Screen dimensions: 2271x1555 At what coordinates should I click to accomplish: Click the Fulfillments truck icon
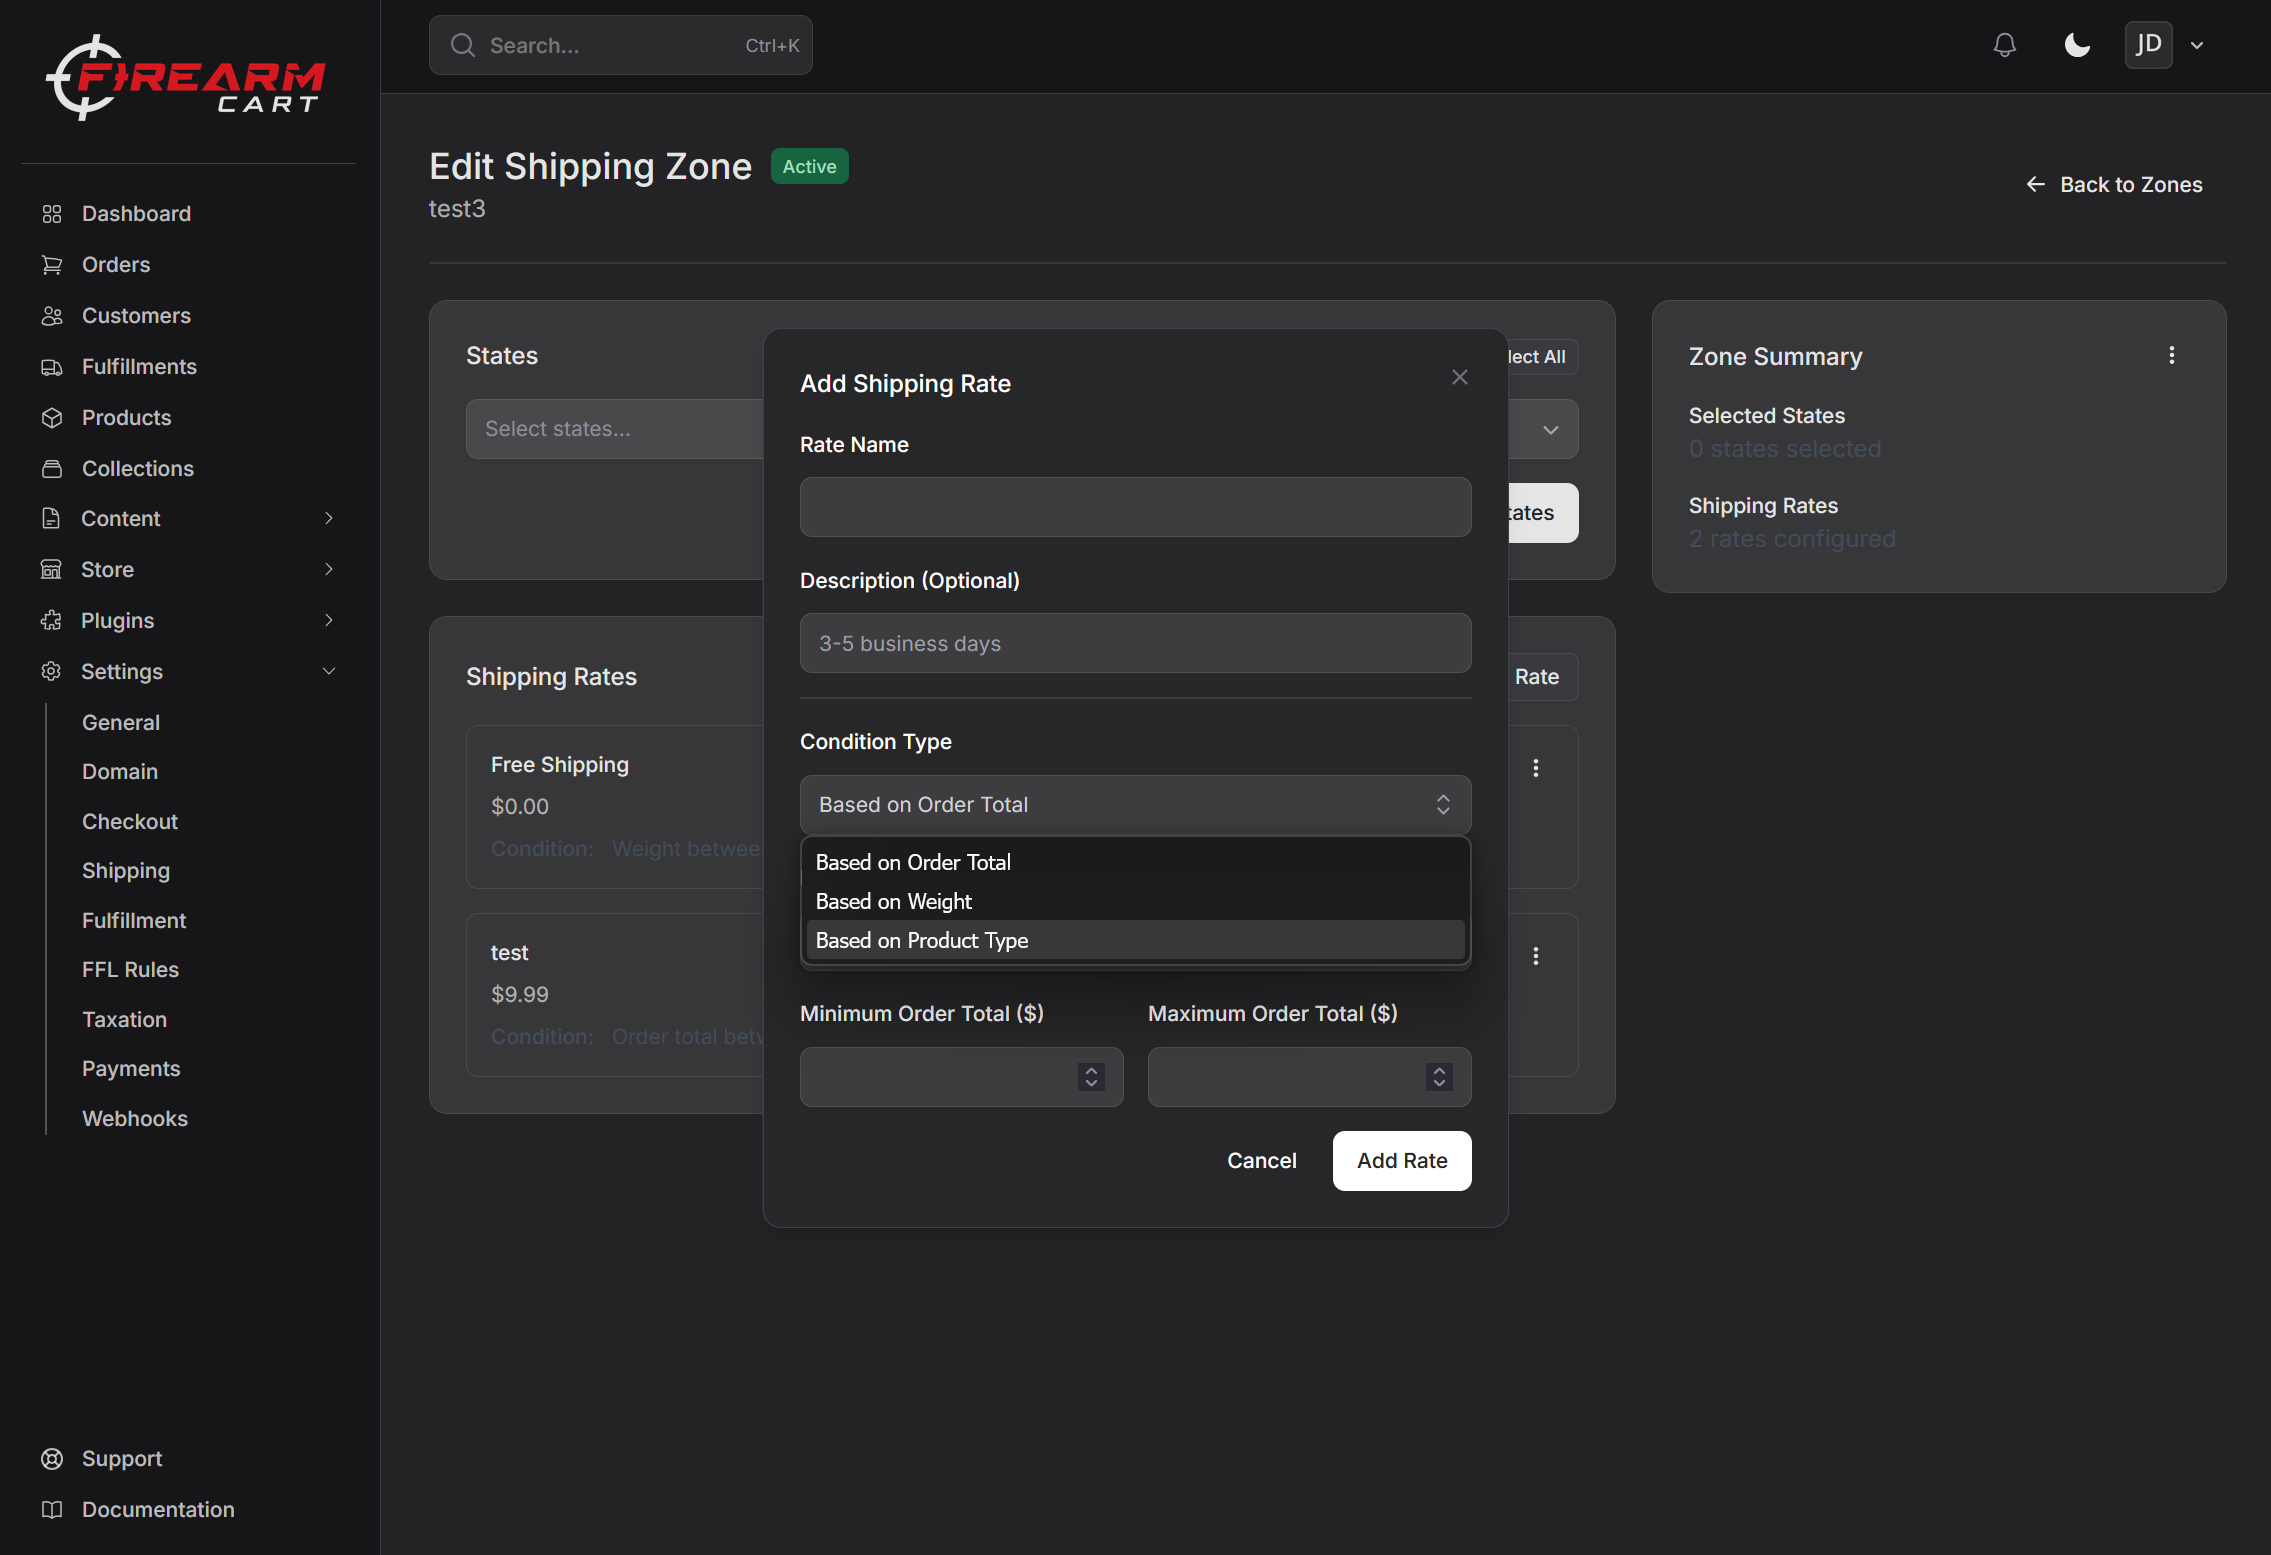click(x=52, y=367)
